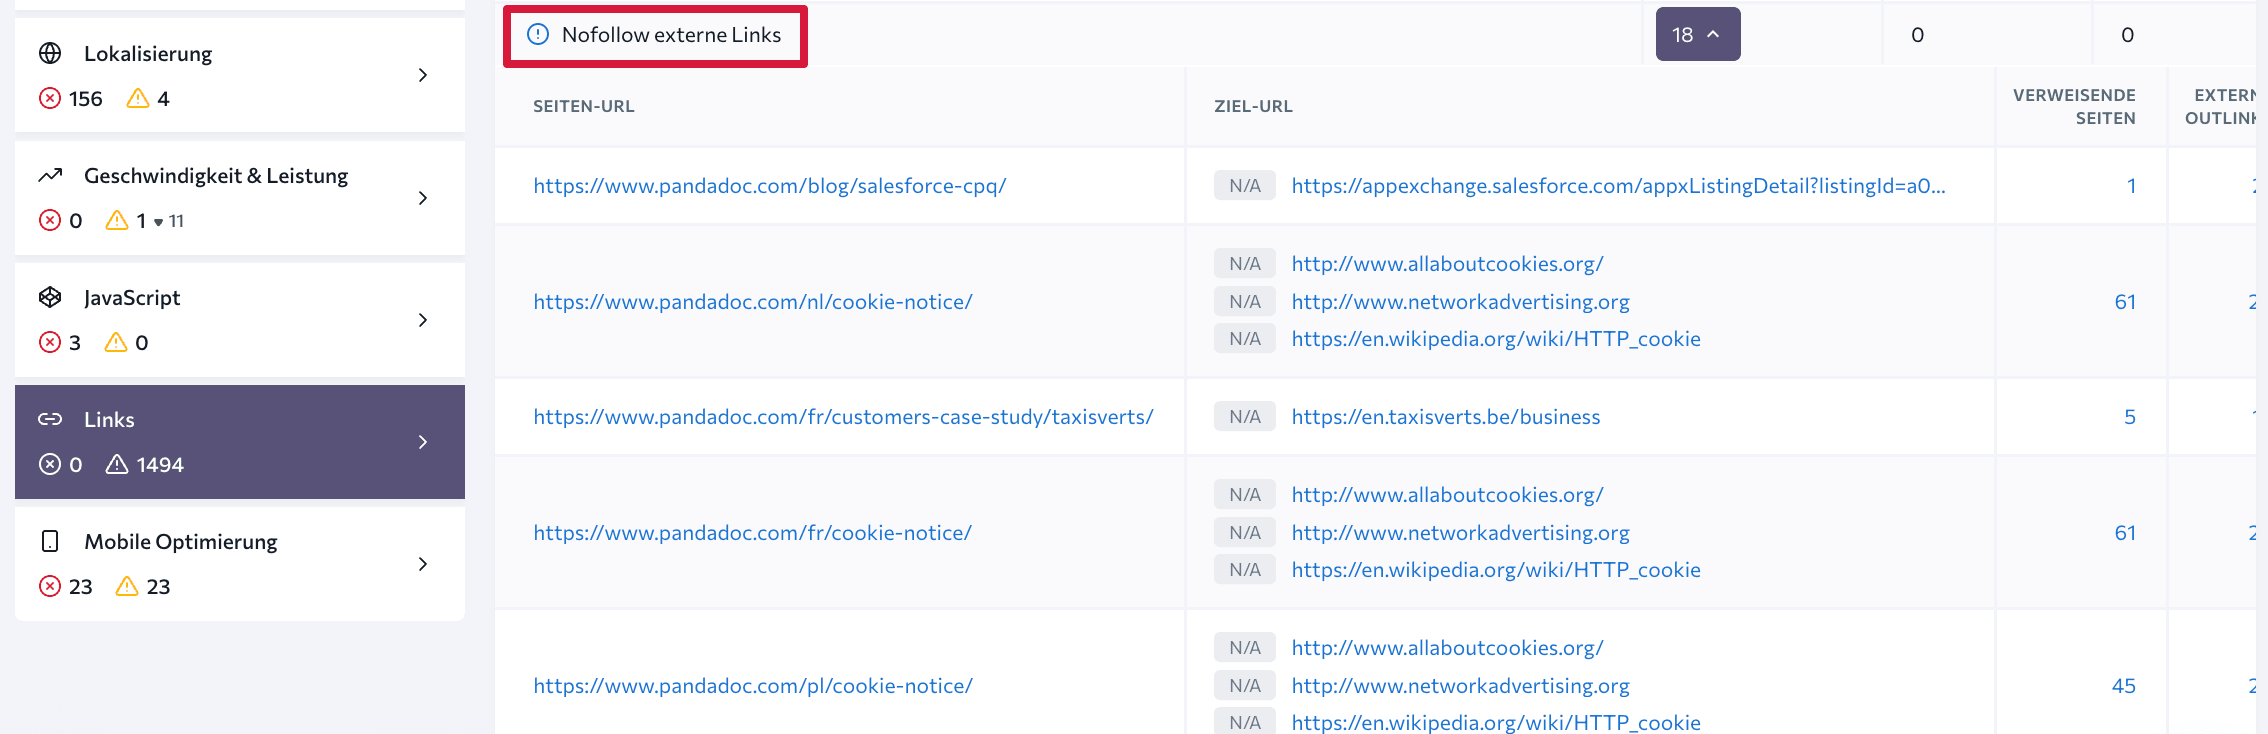
Task: Expand Mobile Optimierung with its chevron
Action: point(423,564)
